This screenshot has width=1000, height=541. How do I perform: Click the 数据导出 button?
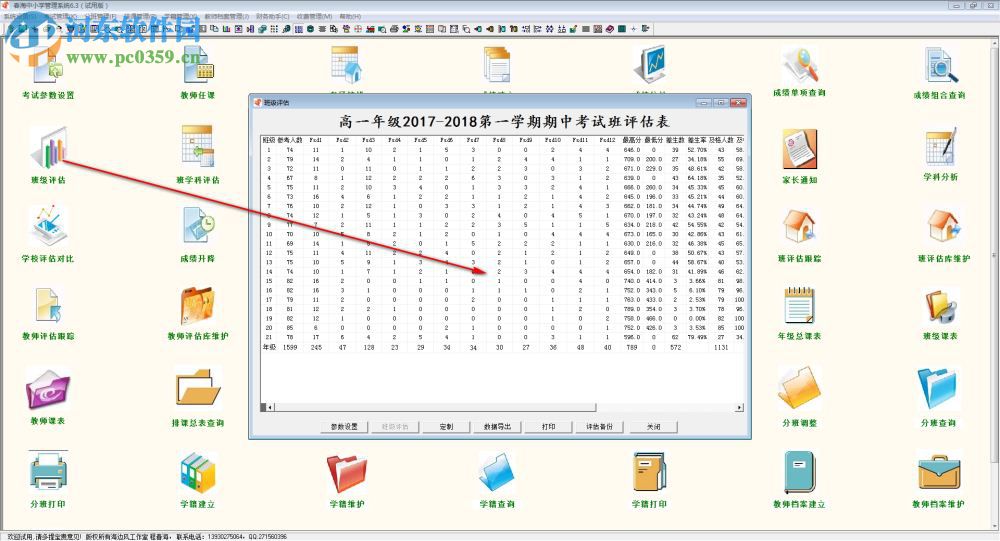[x=497, y=427]
